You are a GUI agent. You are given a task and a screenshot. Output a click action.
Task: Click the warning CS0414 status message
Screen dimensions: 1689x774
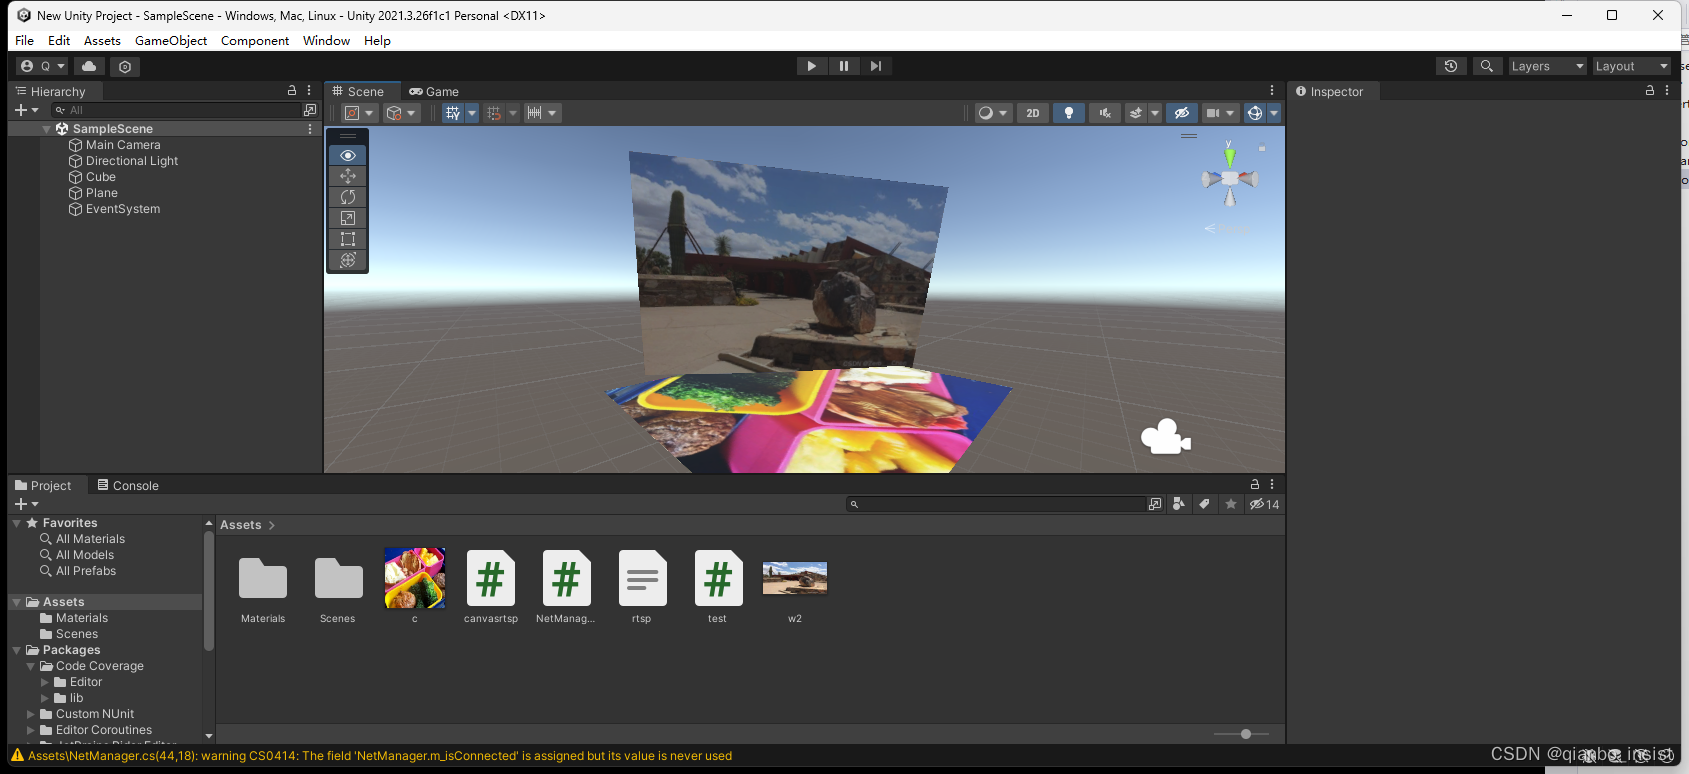379,756
